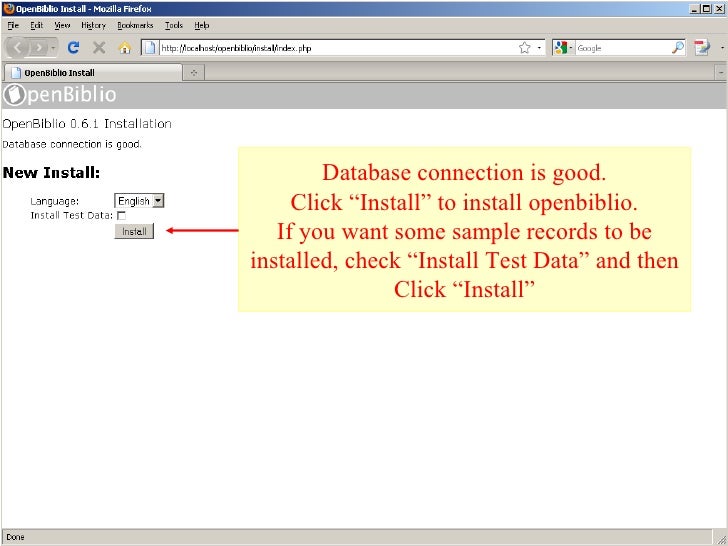728x546 pixels.
Task: Open the History menu
Action: coord(93,25)
